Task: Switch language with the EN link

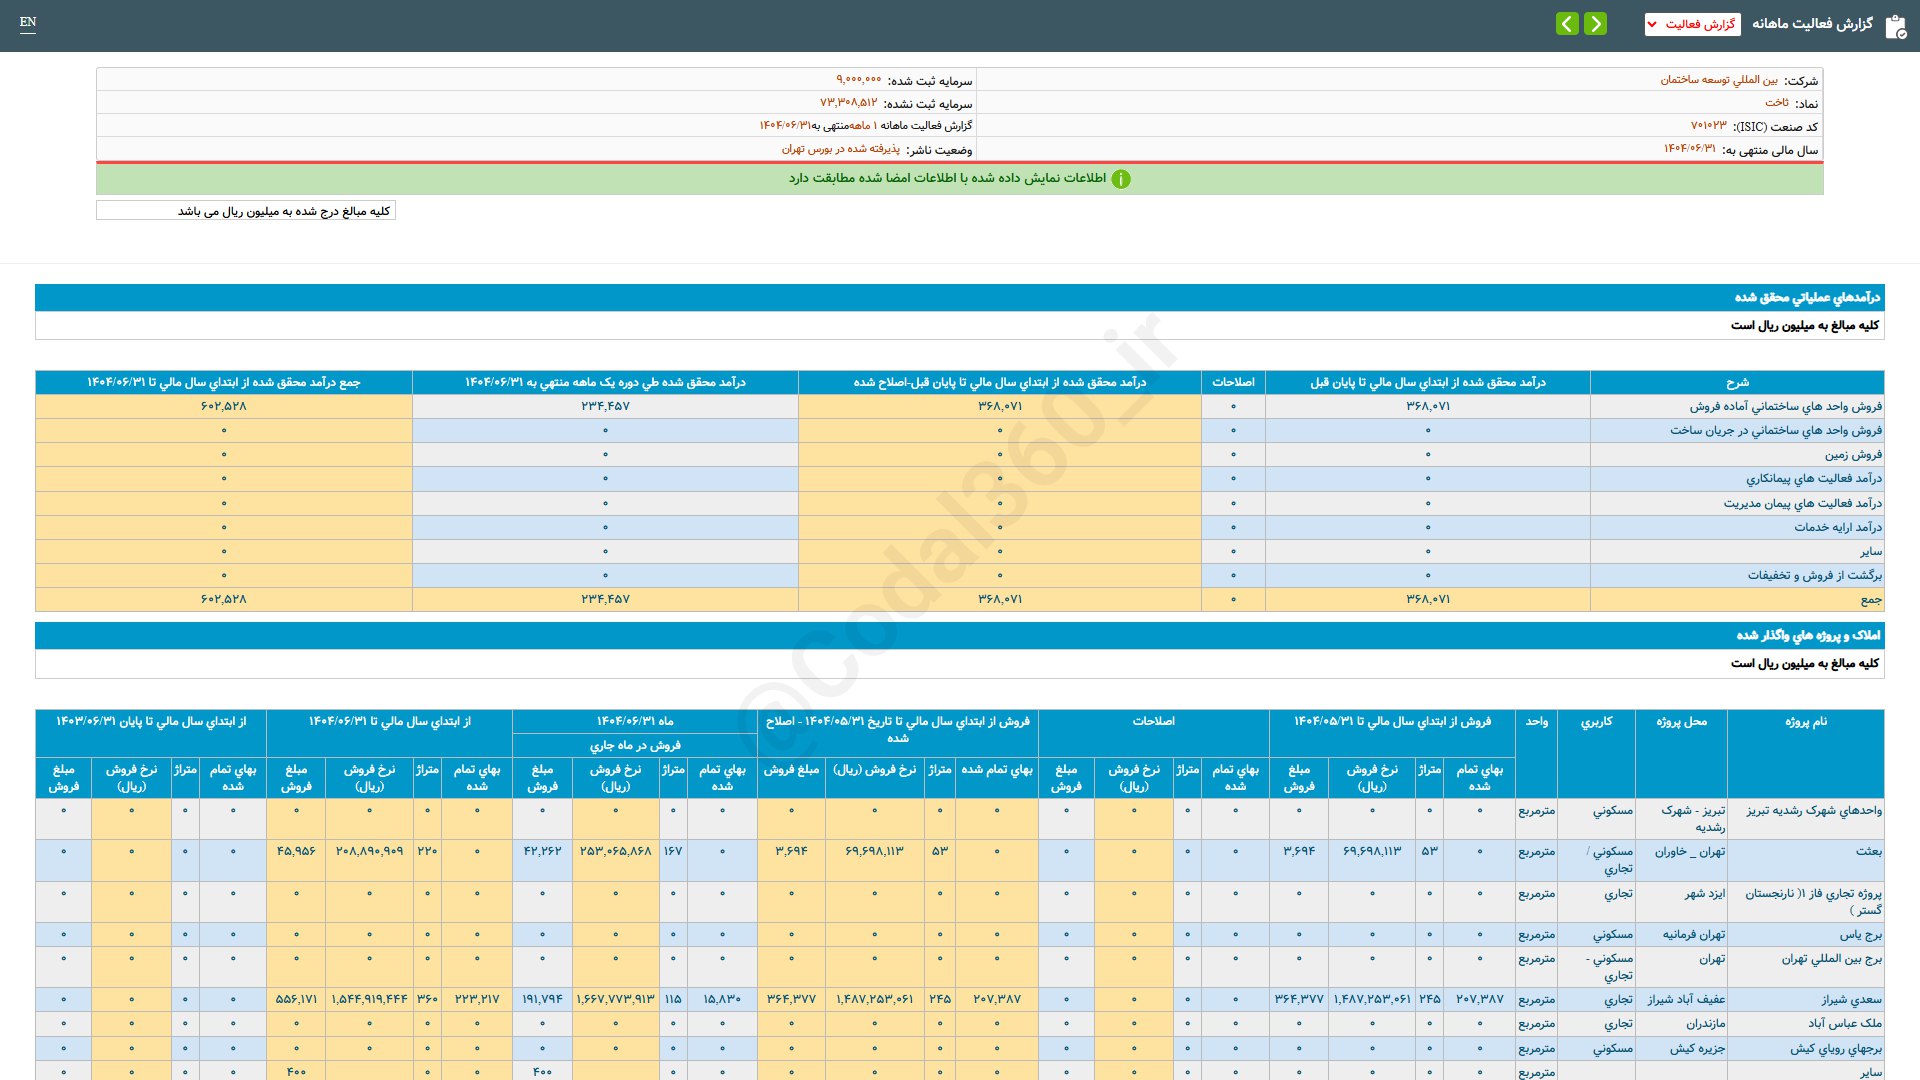Action: click(x=28, y=22)
